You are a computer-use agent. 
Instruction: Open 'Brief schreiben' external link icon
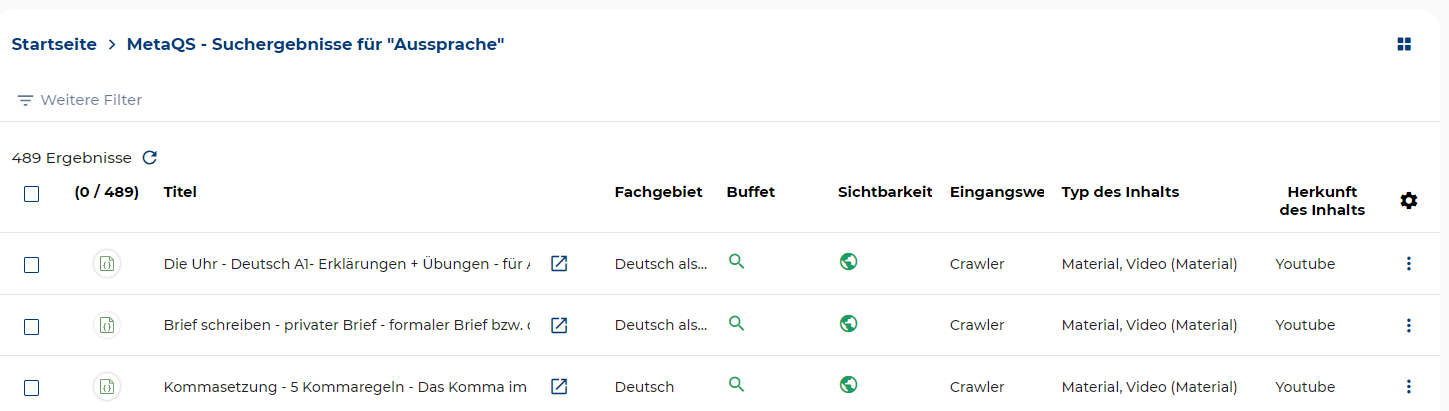click(x=560, y=325)
